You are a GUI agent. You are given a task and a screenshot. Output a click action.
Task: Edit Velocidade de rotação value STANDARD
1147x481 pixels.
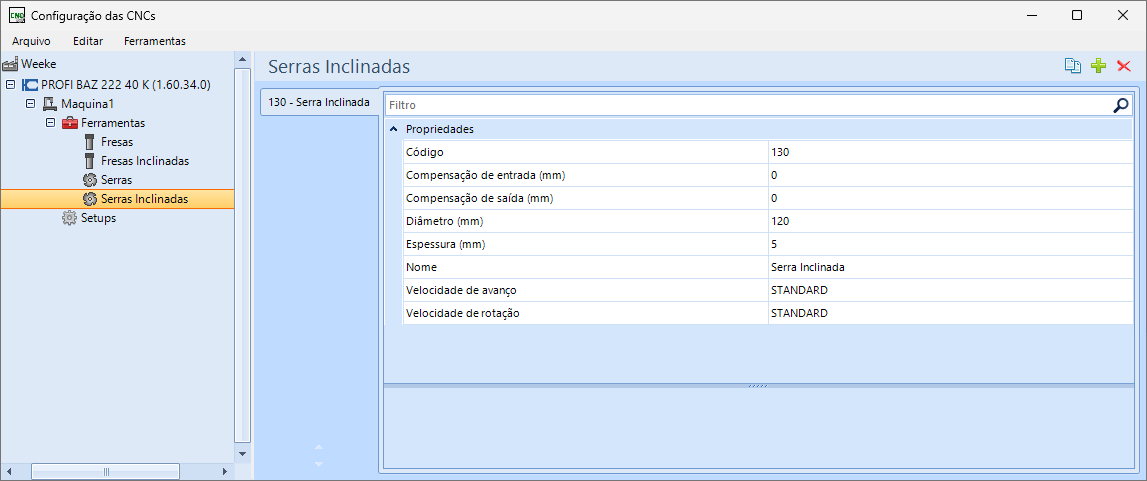pyautogui.click(x=950, y=313)
